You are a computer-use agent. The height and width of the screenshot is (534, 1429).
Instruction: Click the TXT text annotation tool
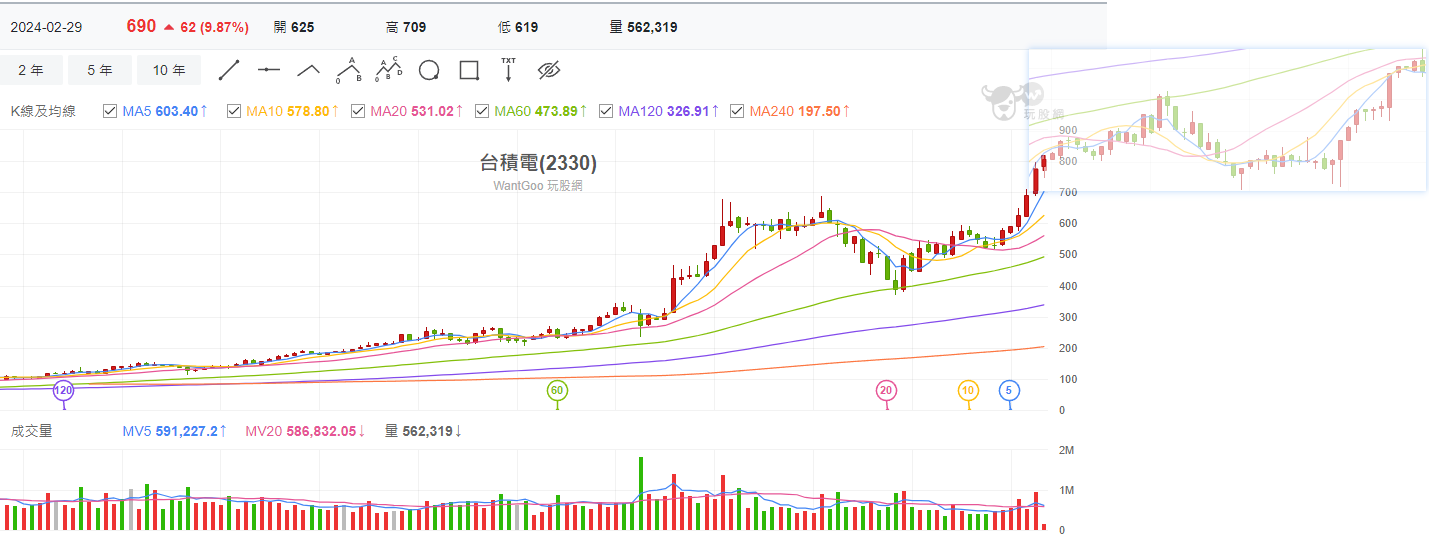508,70
